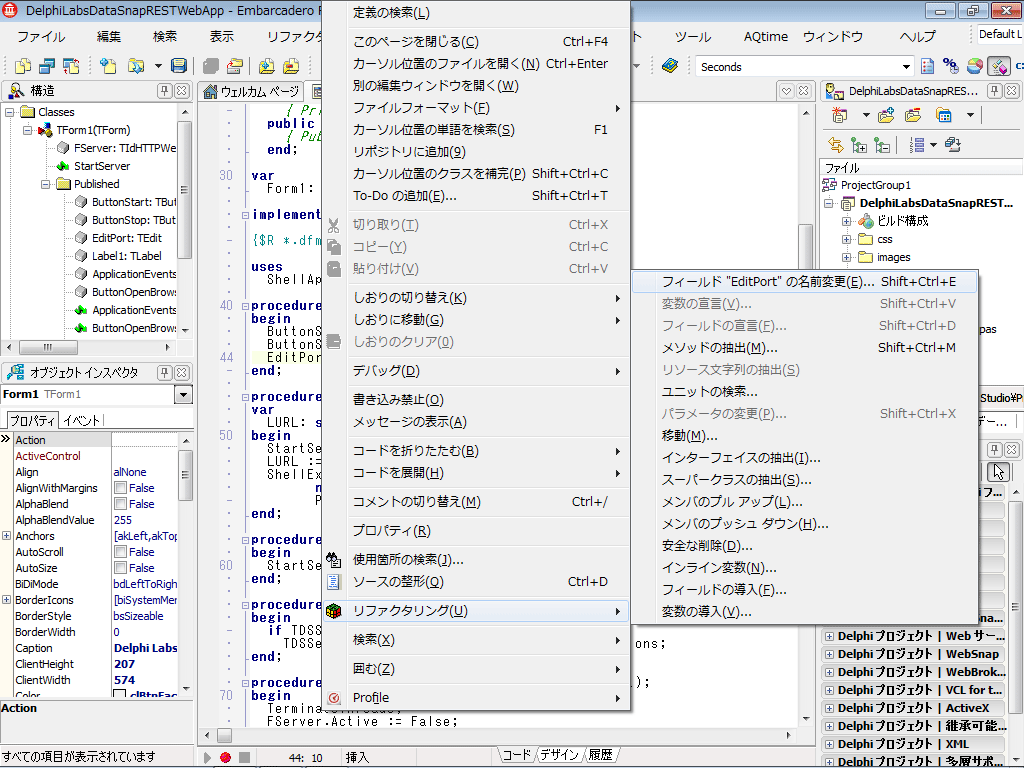Click the Remove file from project icon
Image resolution: width=1024 pixels, height=768 pixels.
coord(291,66)
